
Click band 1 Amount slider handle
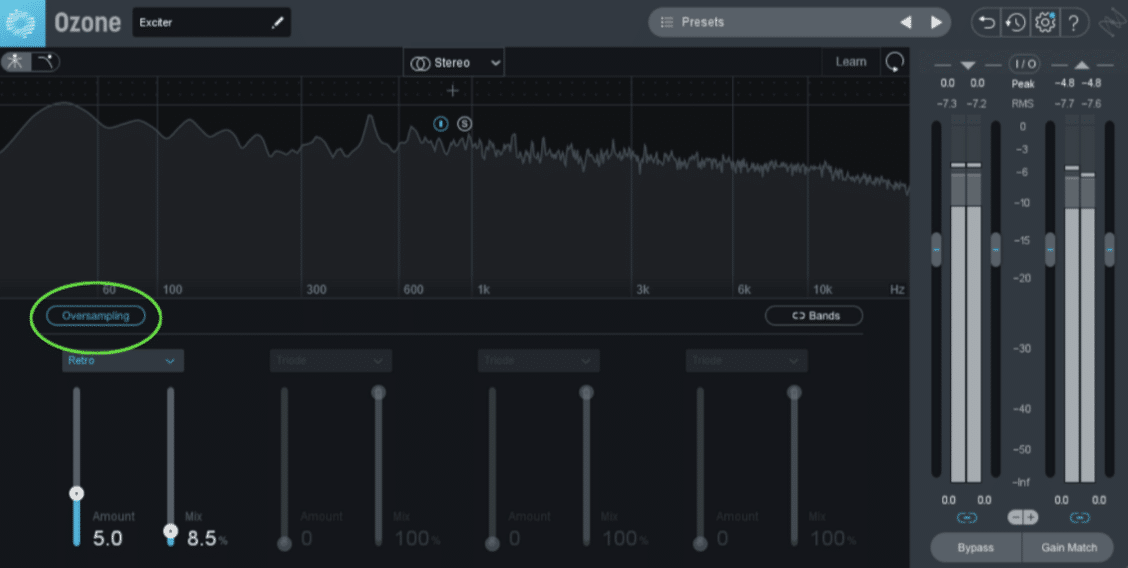[76, 493]
